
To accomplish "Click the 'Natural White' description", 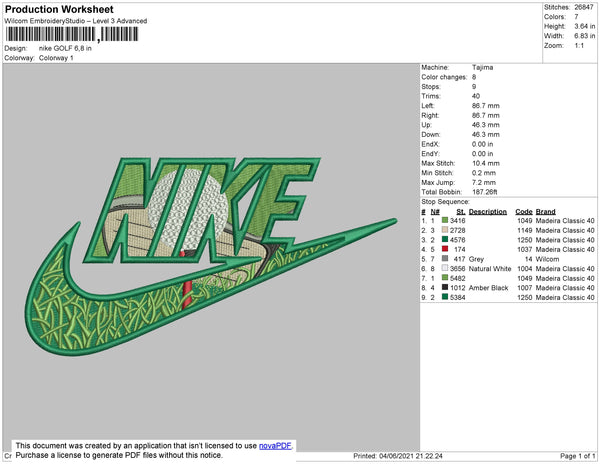I will [x=490, y=269].
